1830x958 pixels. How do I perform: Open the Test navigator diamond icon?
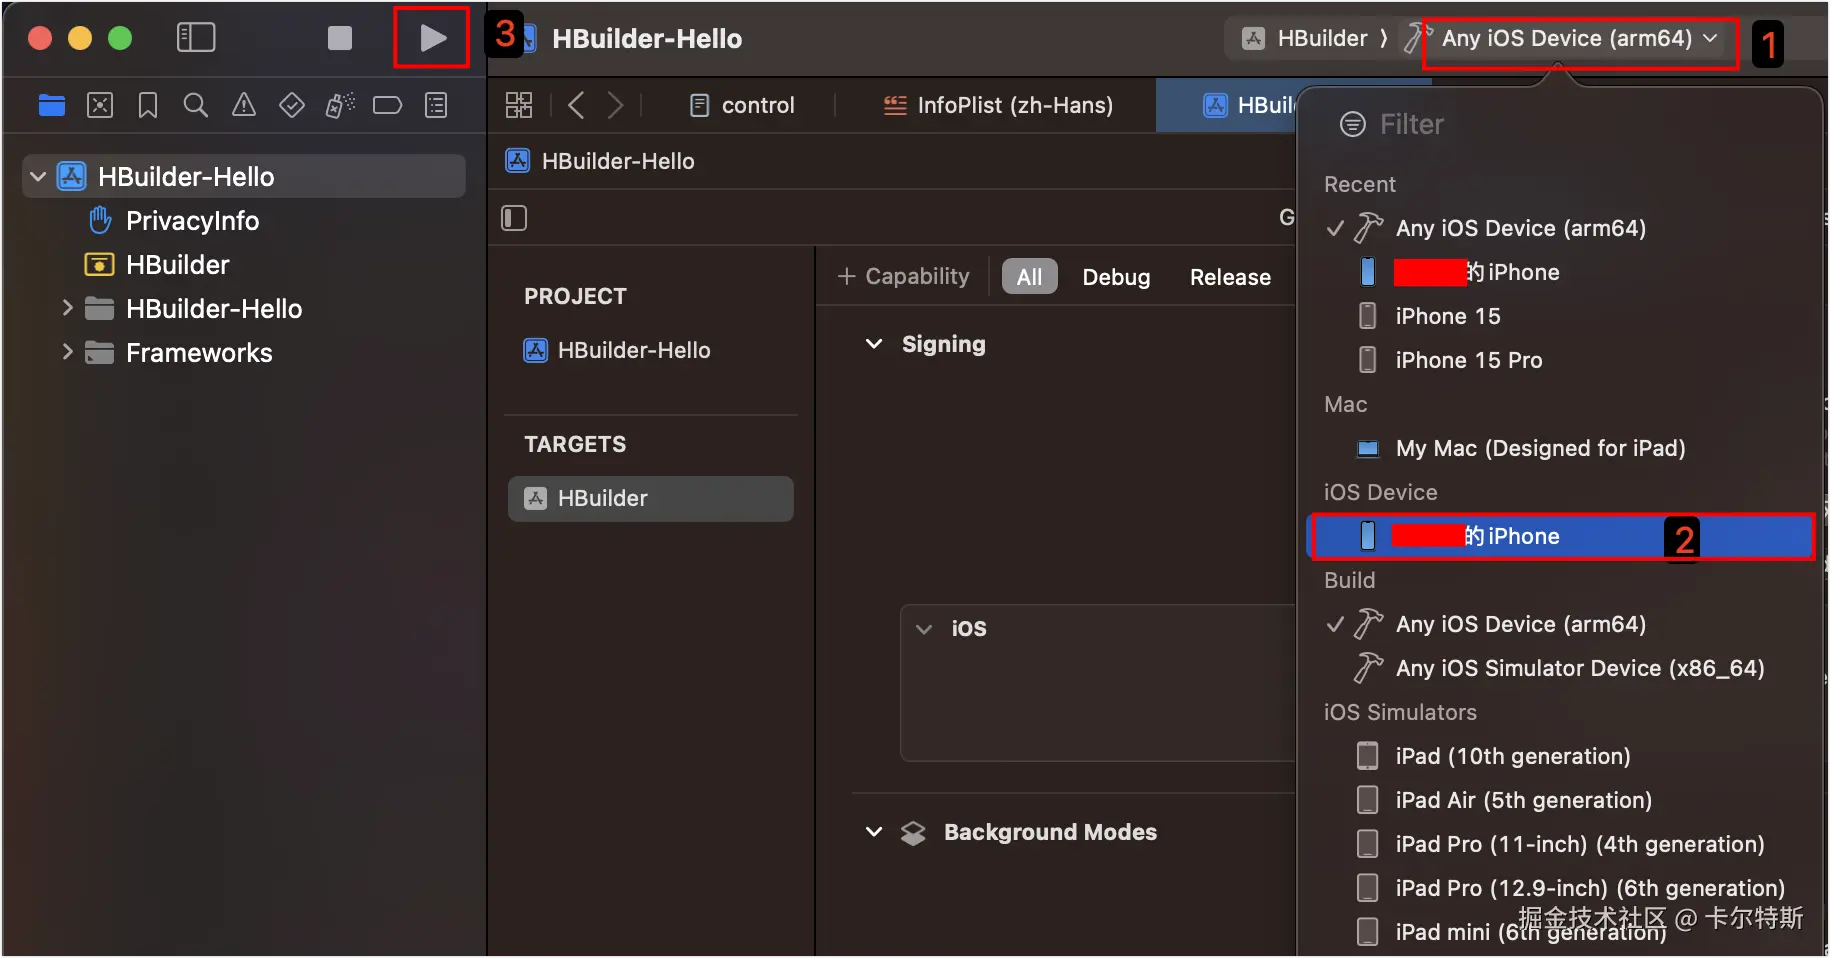pyautogui.click(x=292, y=105)
